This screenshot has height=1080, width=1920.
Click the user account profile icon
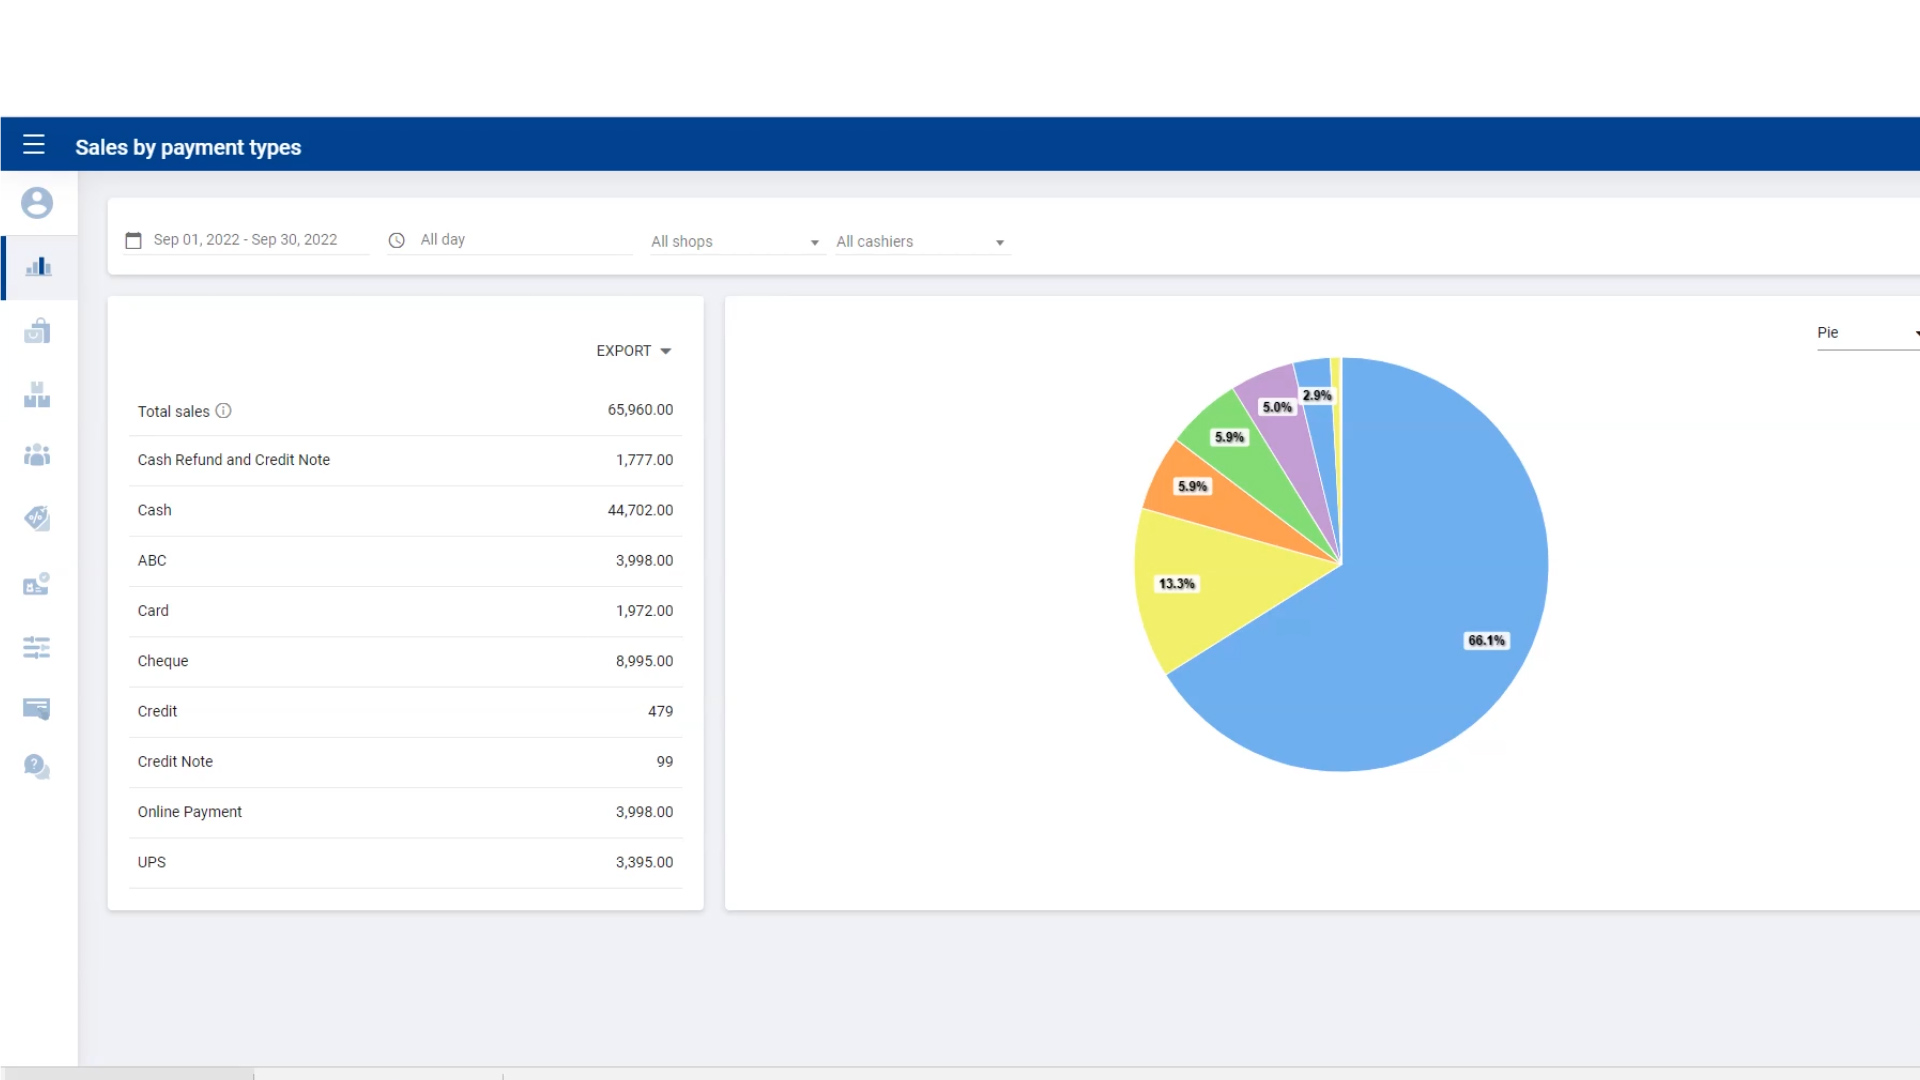pyautogui.click(x=37, y=203)
